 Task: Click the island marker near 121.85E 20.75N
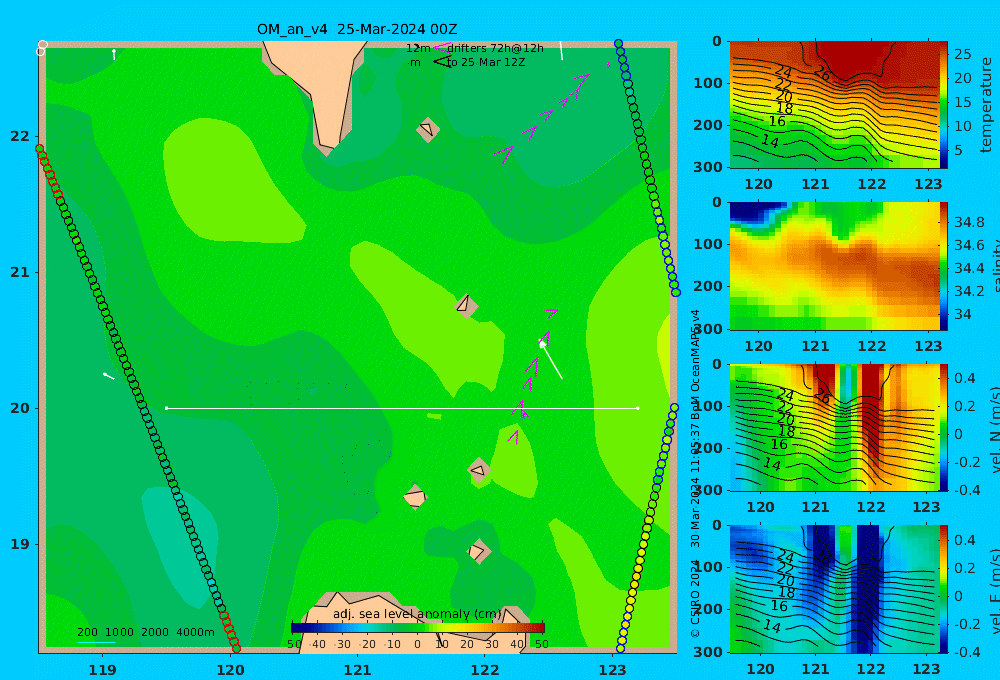[466, 305]
